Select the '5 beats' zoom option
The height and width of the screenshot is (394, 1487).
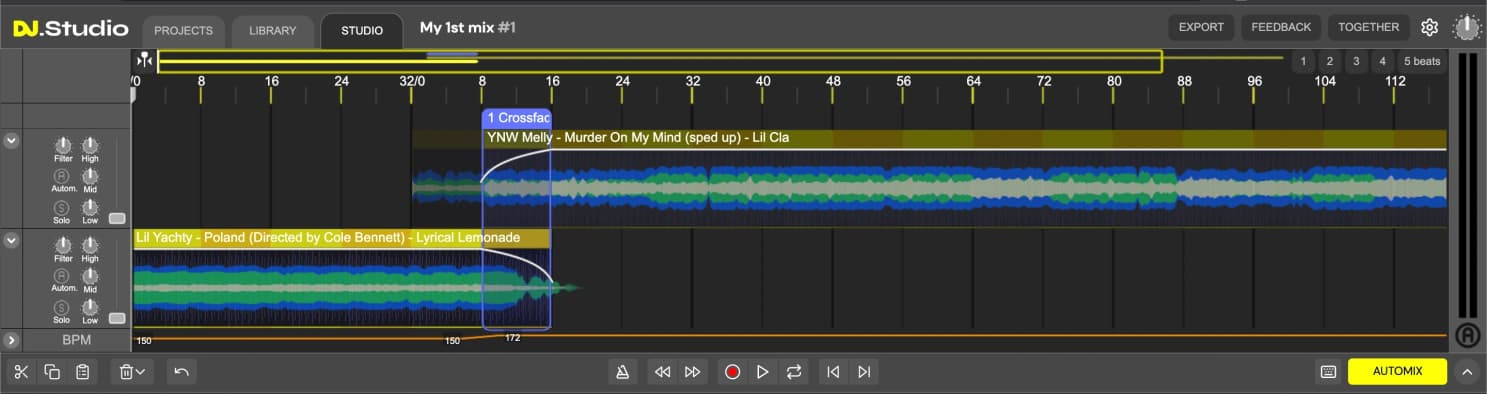coord(1422,61)
